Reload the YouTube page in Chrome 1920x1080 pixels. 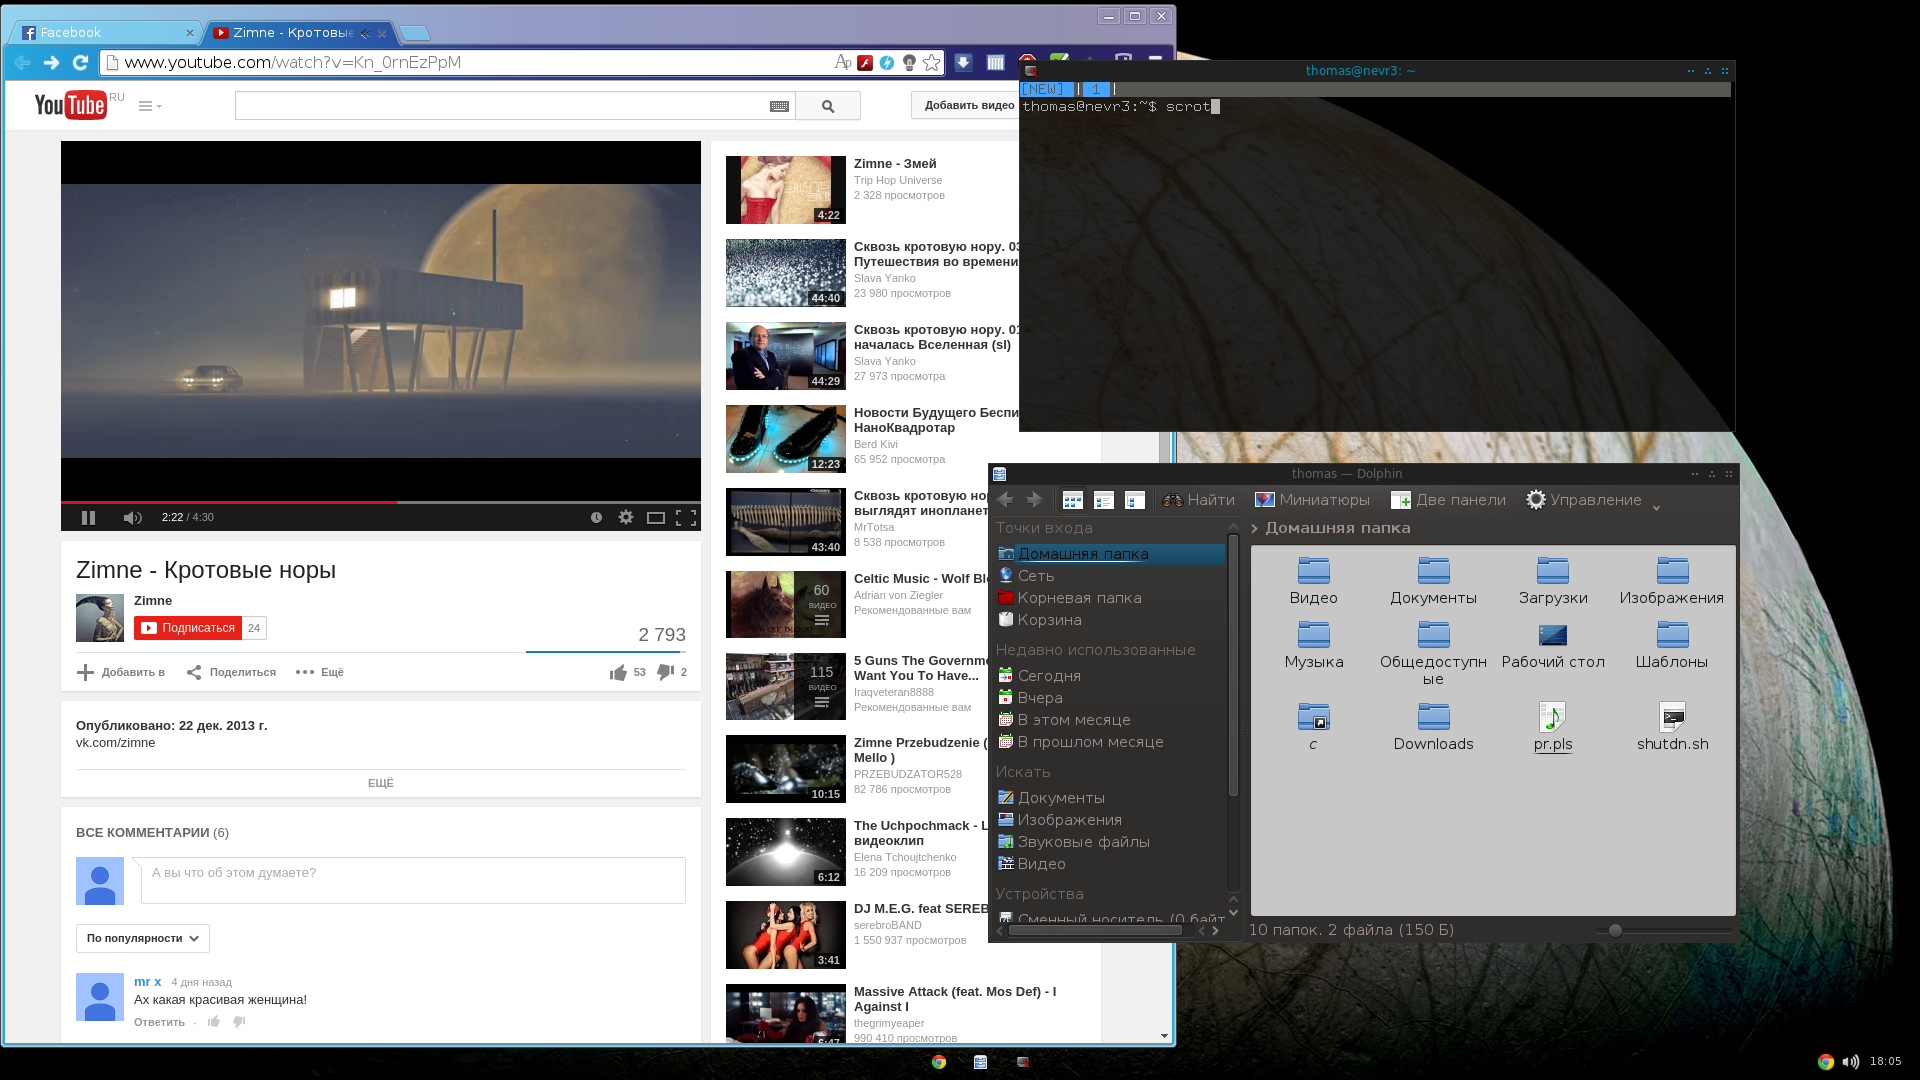tap(81, 62)
